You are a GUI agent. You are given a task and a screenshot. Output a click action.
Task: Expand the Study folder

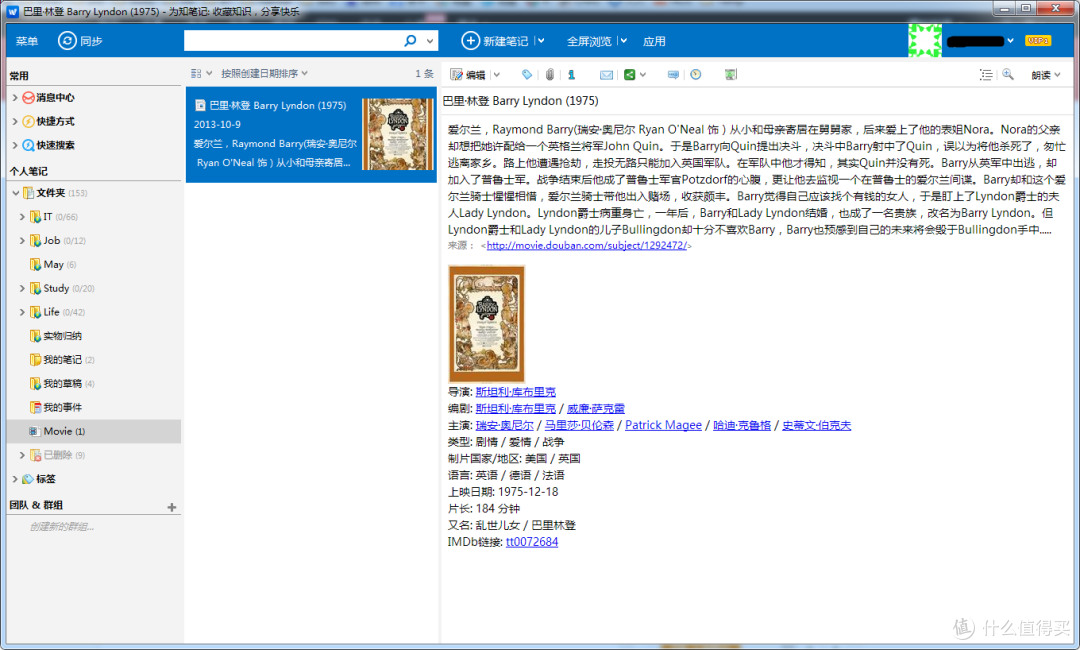tap(22, 289)
